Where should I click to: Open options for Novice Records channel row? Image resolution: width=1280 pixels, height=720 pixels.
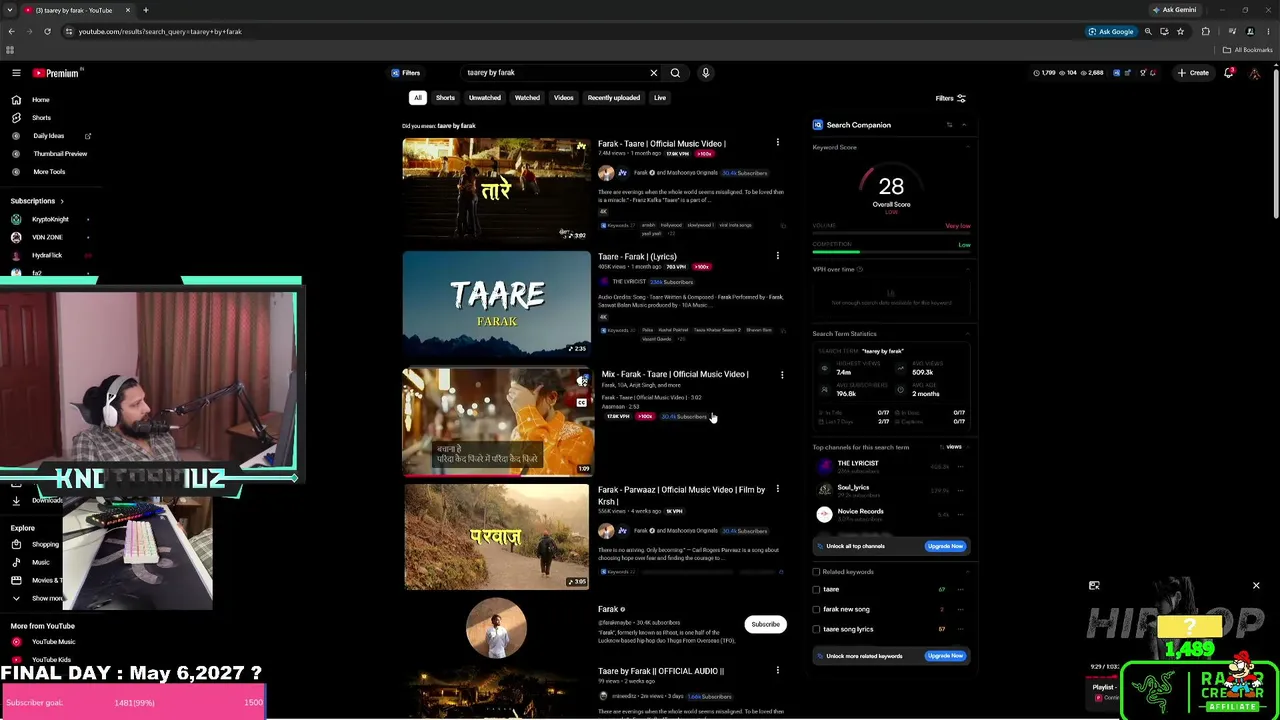point(960,514)
